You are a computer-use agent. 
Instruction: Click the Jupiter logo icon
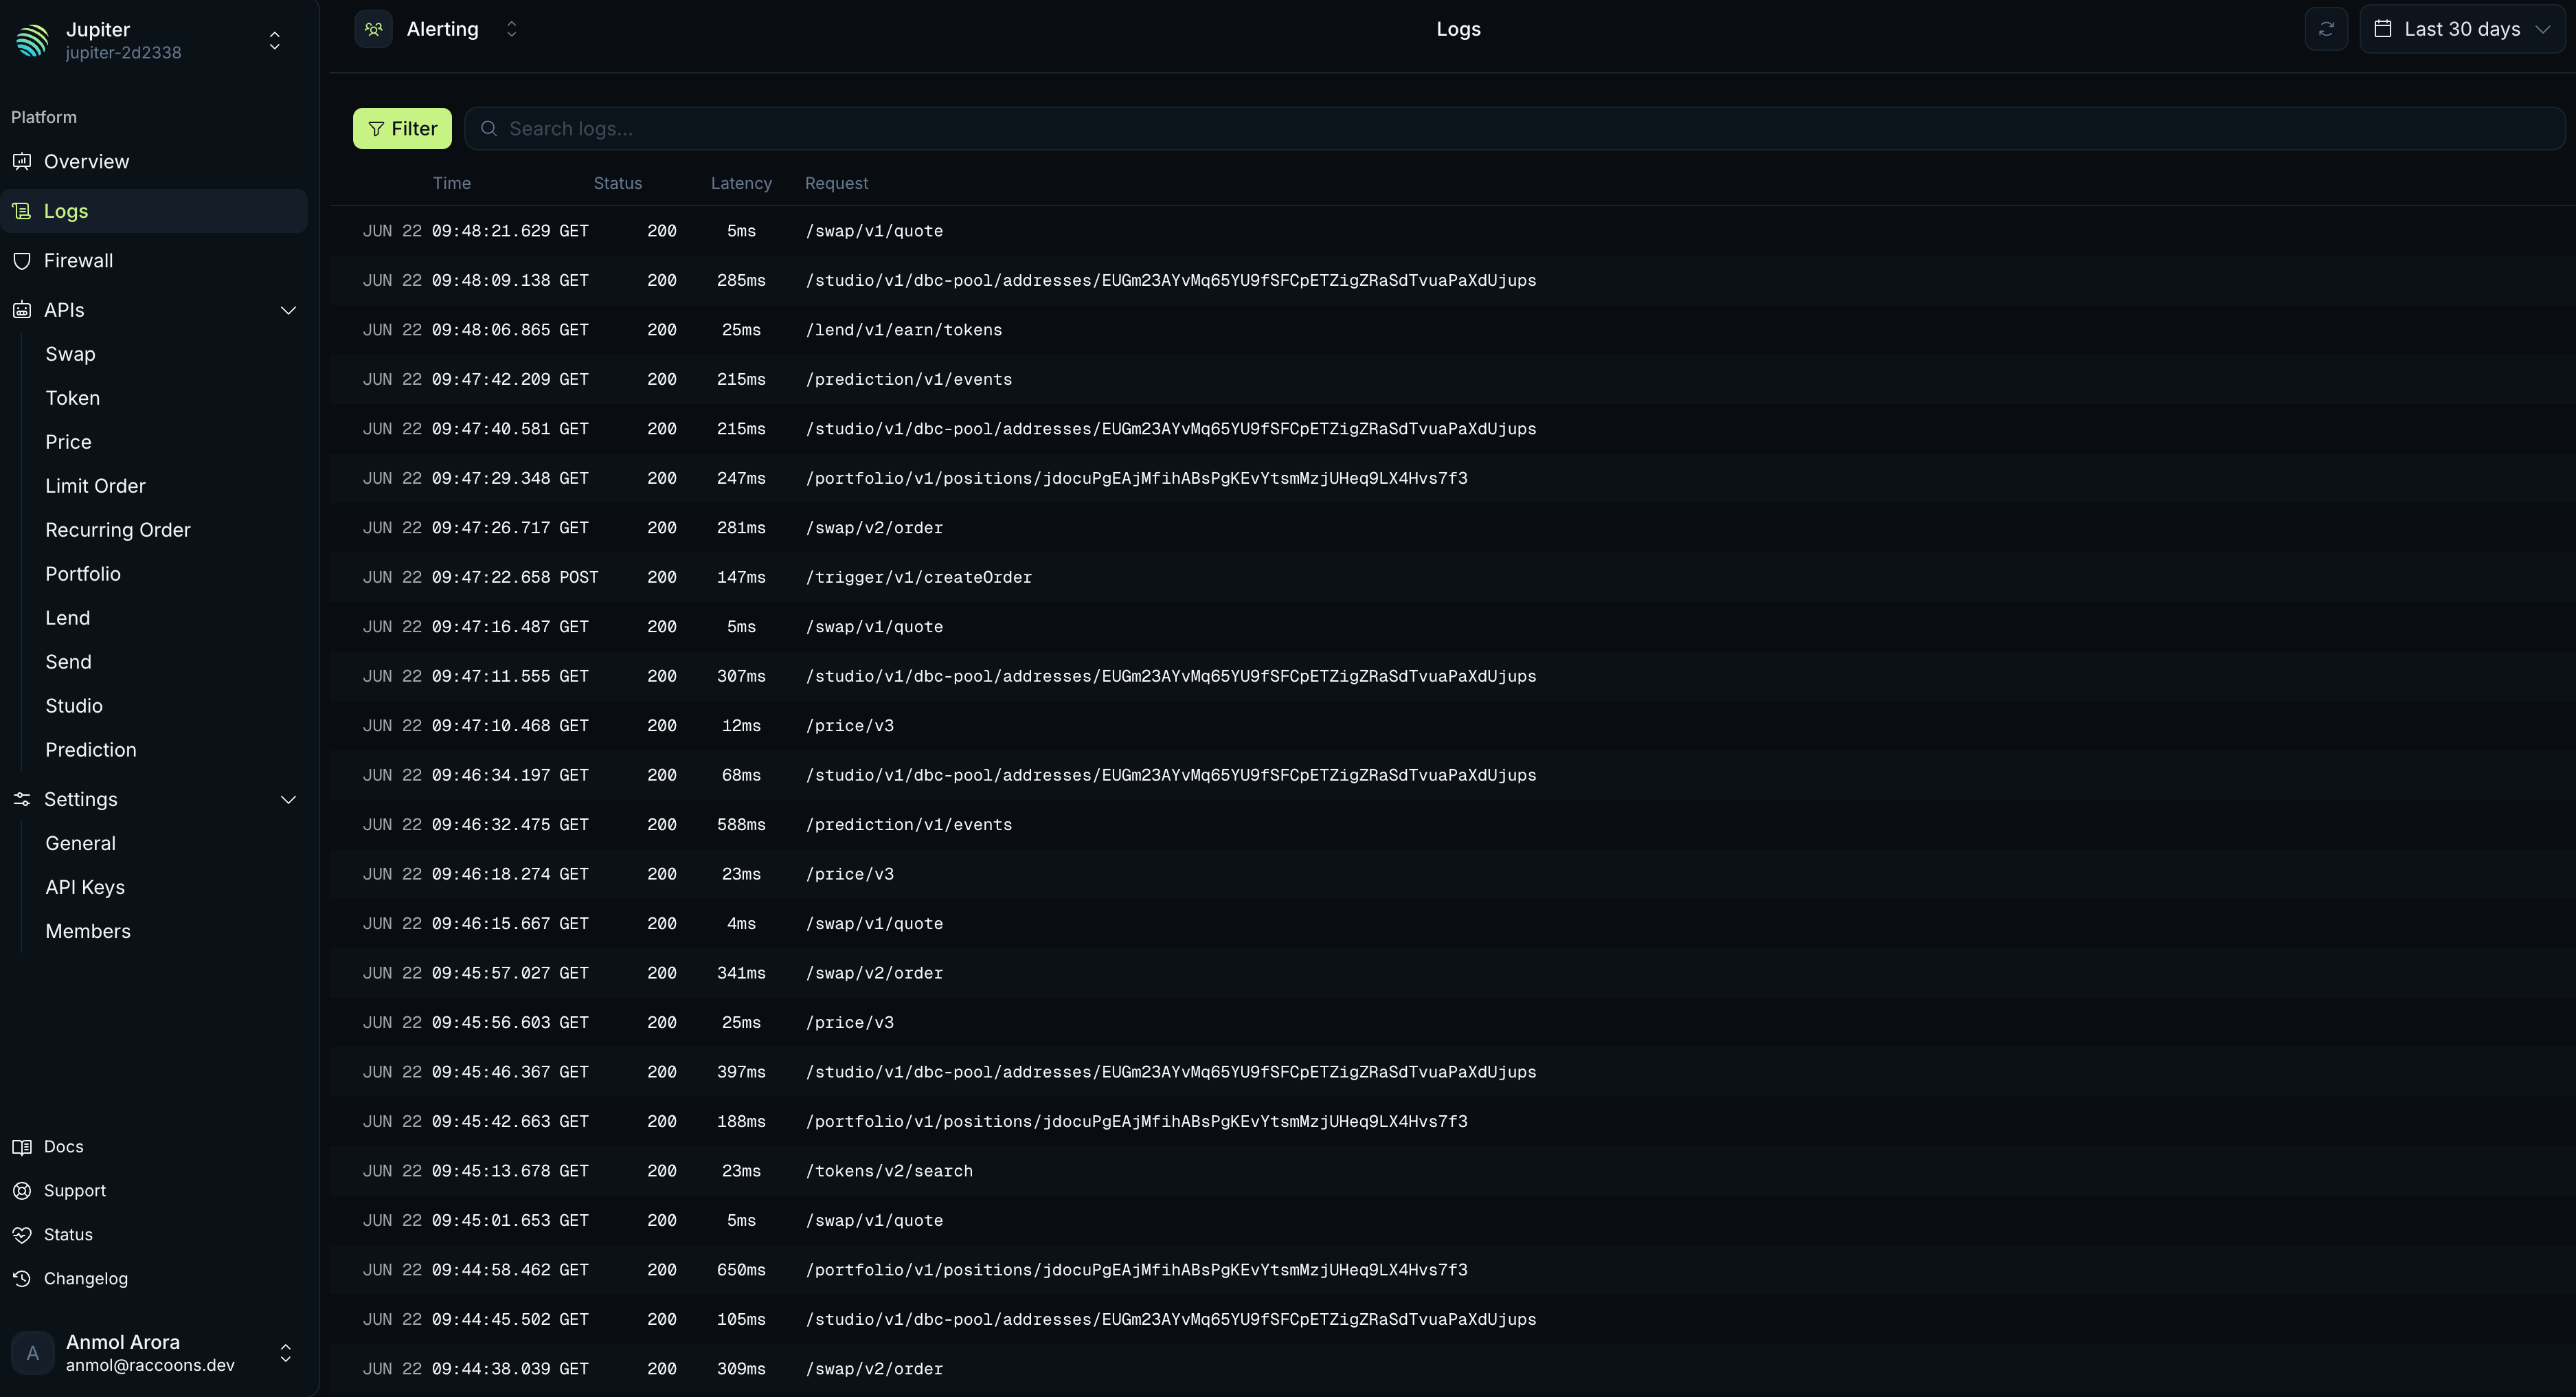tap(32, 40)
